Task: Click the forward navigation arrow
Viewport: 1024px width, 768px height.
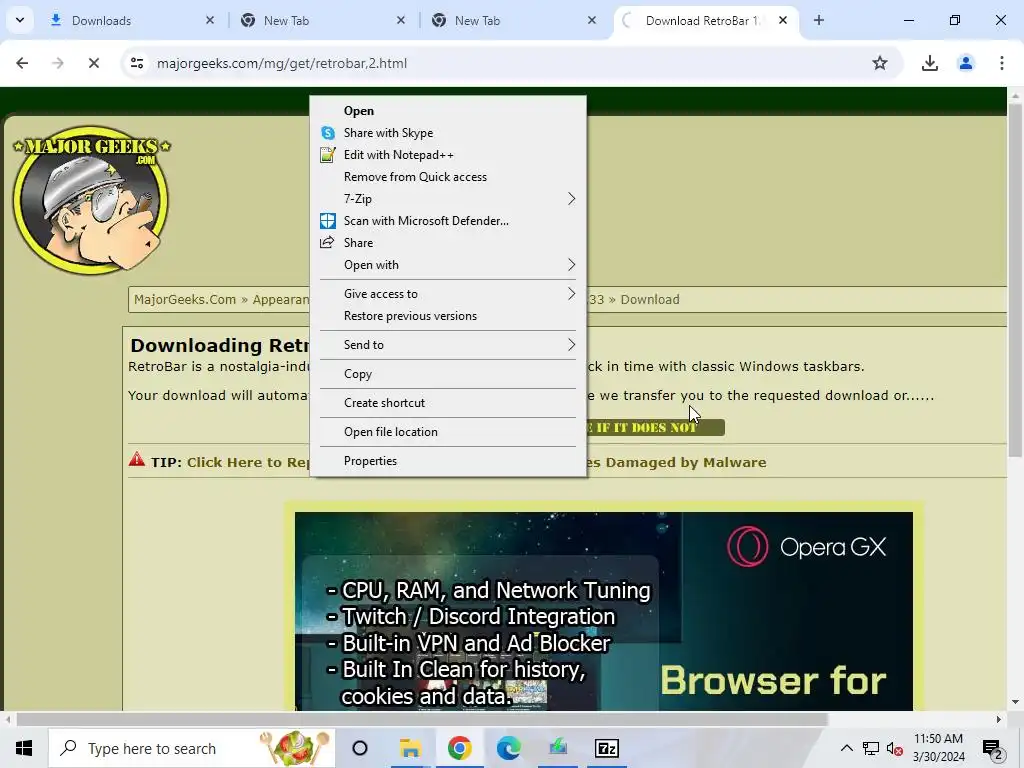Action: pyautogui.click(x=58, y=63)
